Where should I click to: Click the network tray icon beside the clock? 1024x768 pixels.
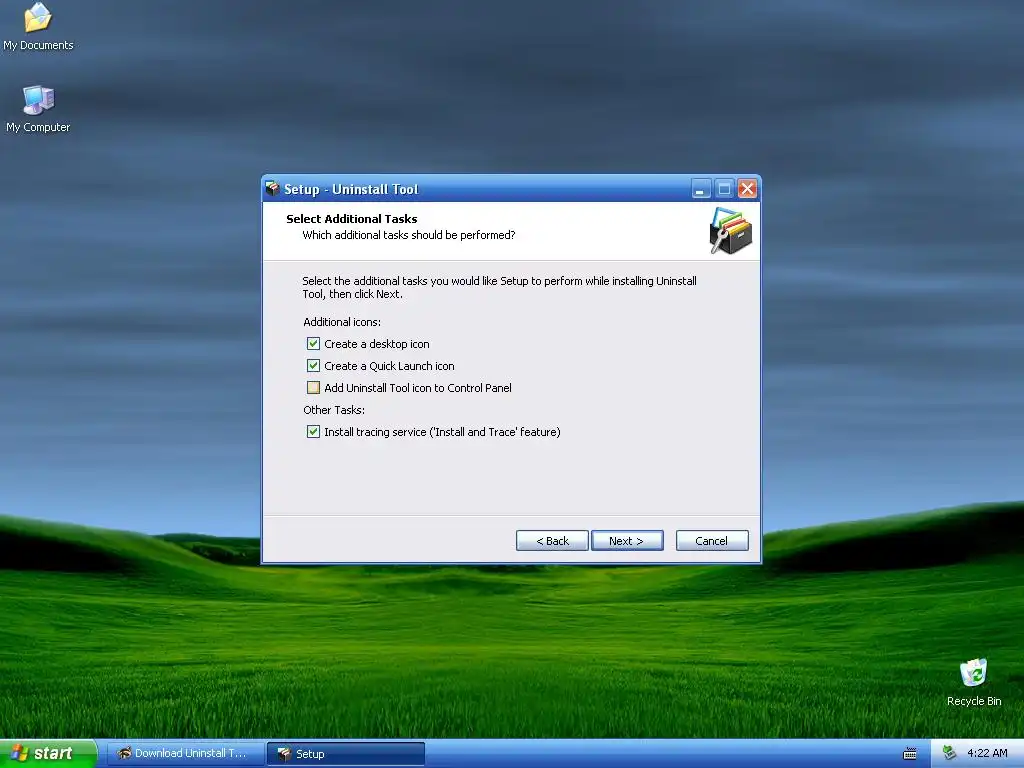point(950,753)
